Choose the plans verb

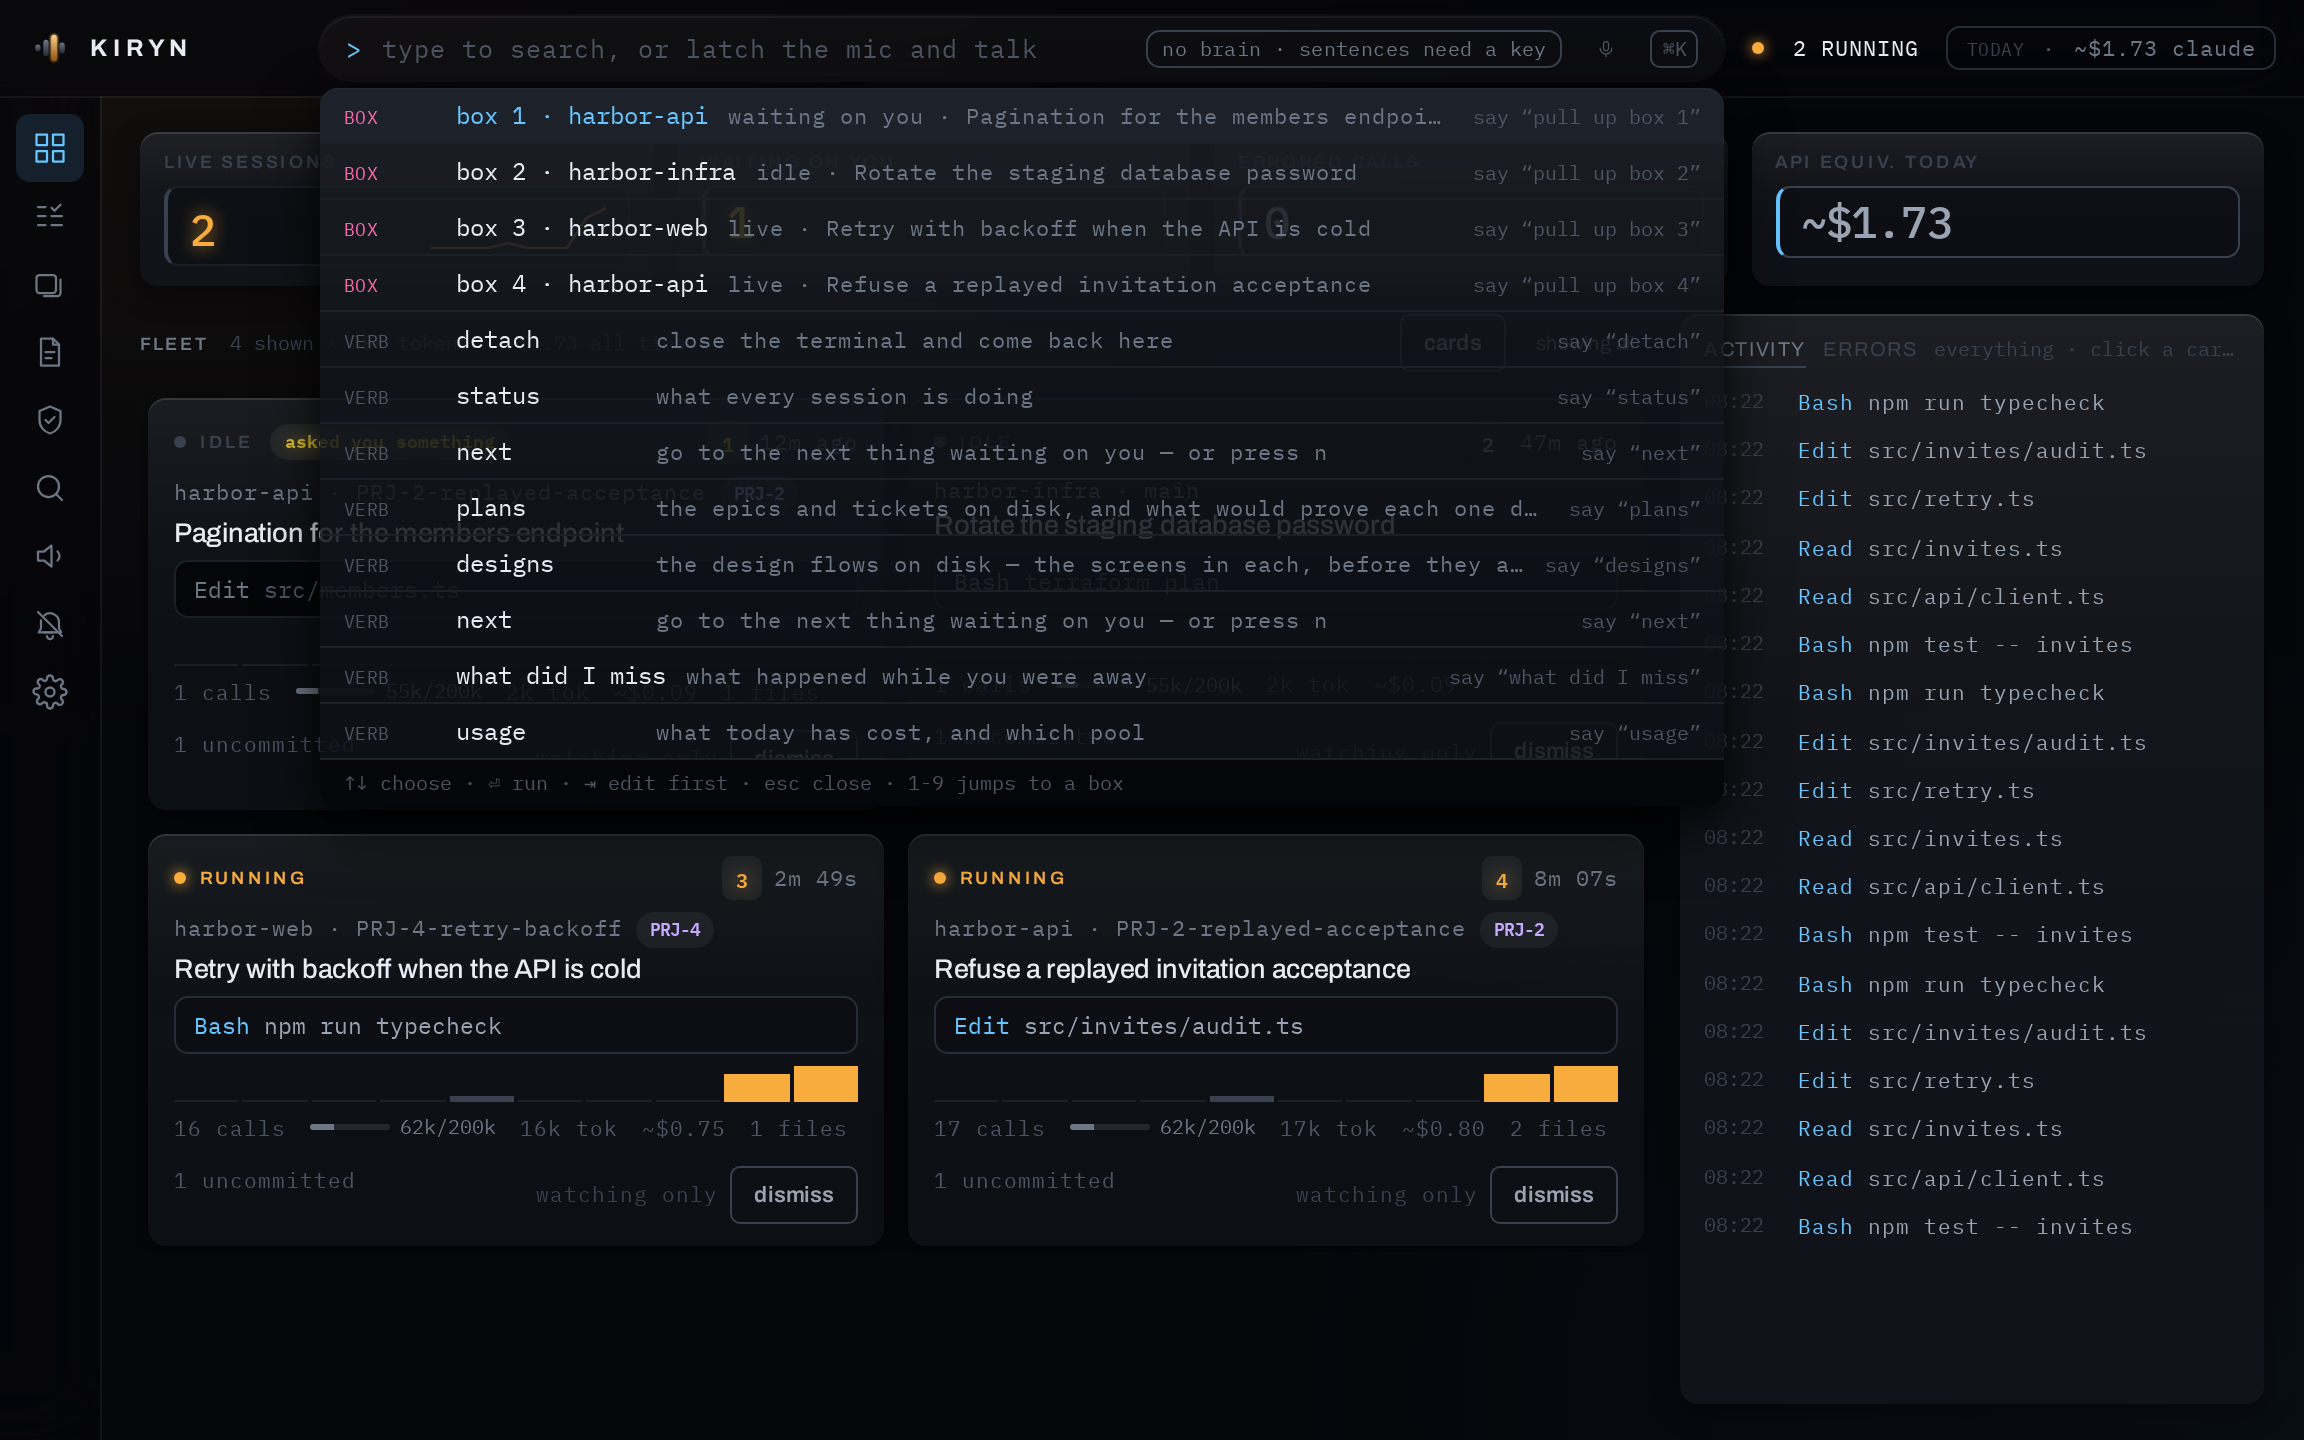point(1021,509)
